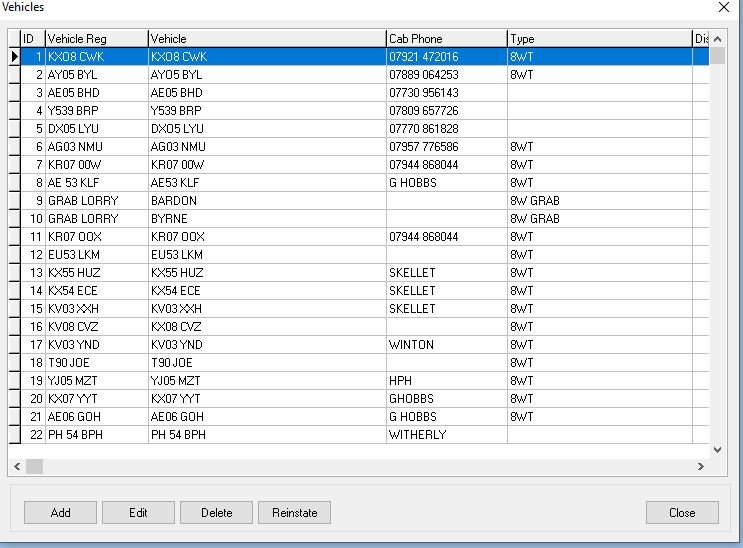This screenshot has height=548, width=743.
Task: Select Vehicle Reg cell AY05 BYL
Action: click(x=97, y=75)
